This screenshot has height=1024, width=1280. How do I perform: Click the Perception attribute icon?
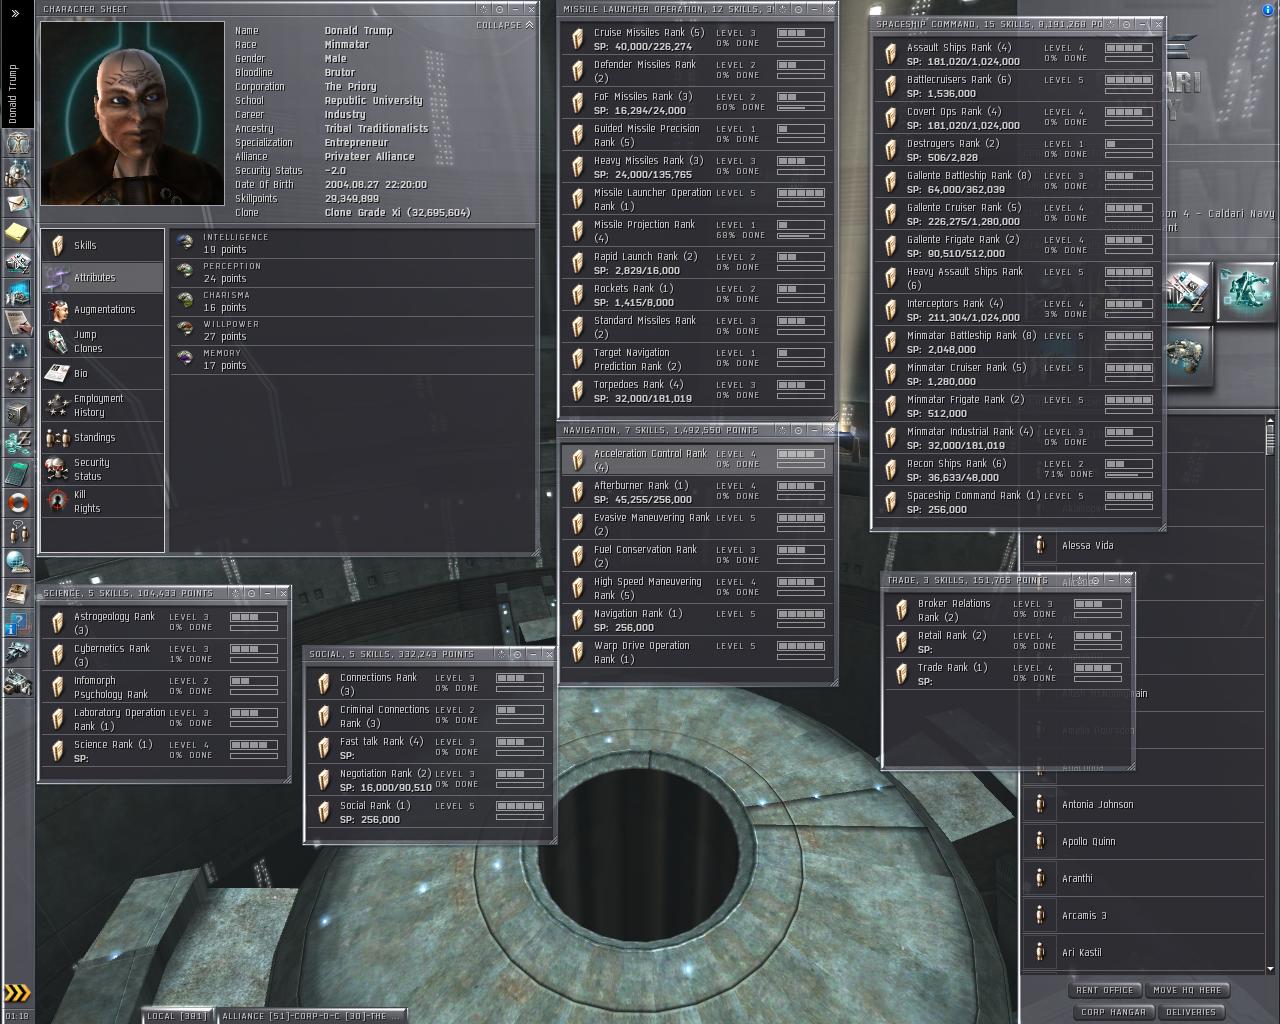point(185,272)
